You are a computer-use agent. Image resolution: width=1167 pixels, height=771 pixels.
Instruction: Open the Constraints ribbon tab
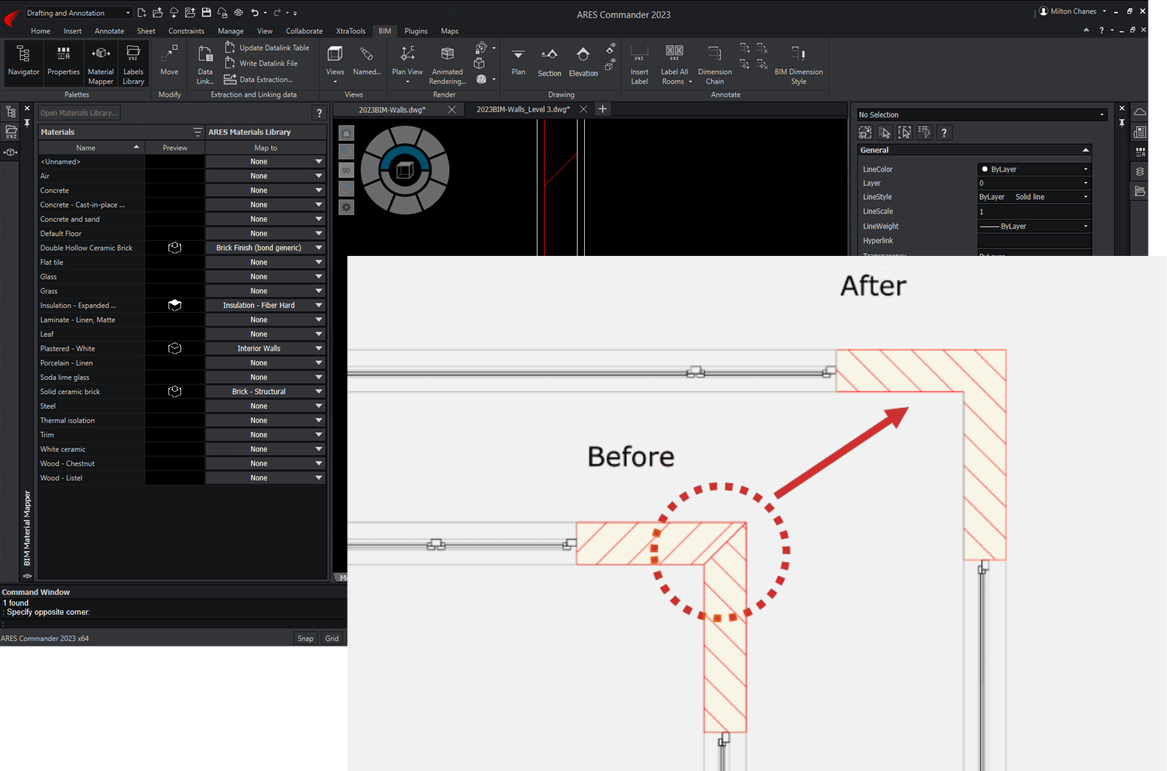coord(186,31)
